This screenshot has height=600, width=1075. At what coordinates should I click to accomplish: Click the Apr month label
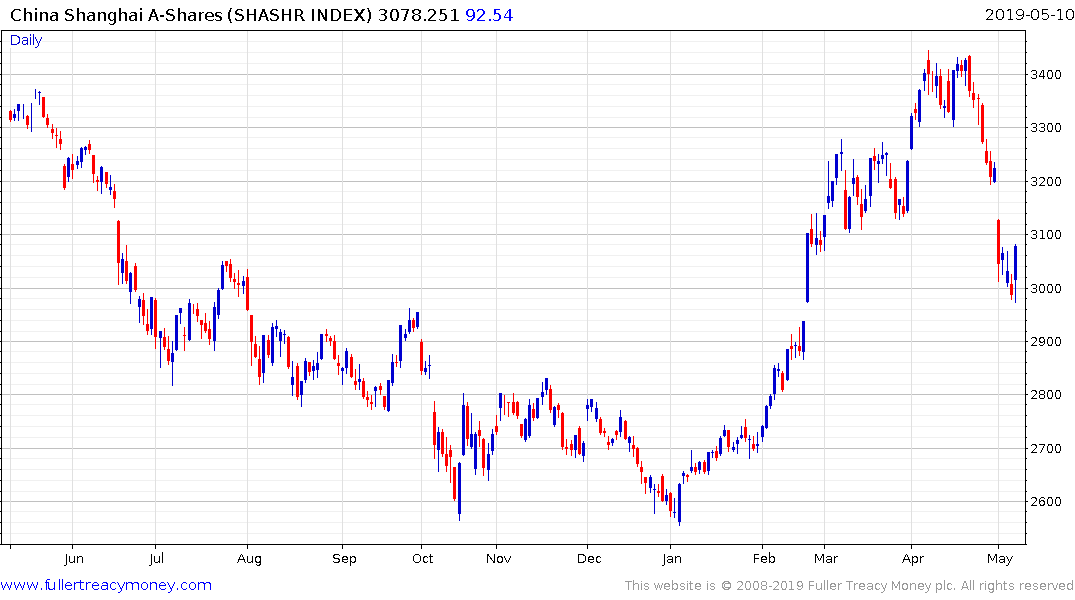[913, 559]
